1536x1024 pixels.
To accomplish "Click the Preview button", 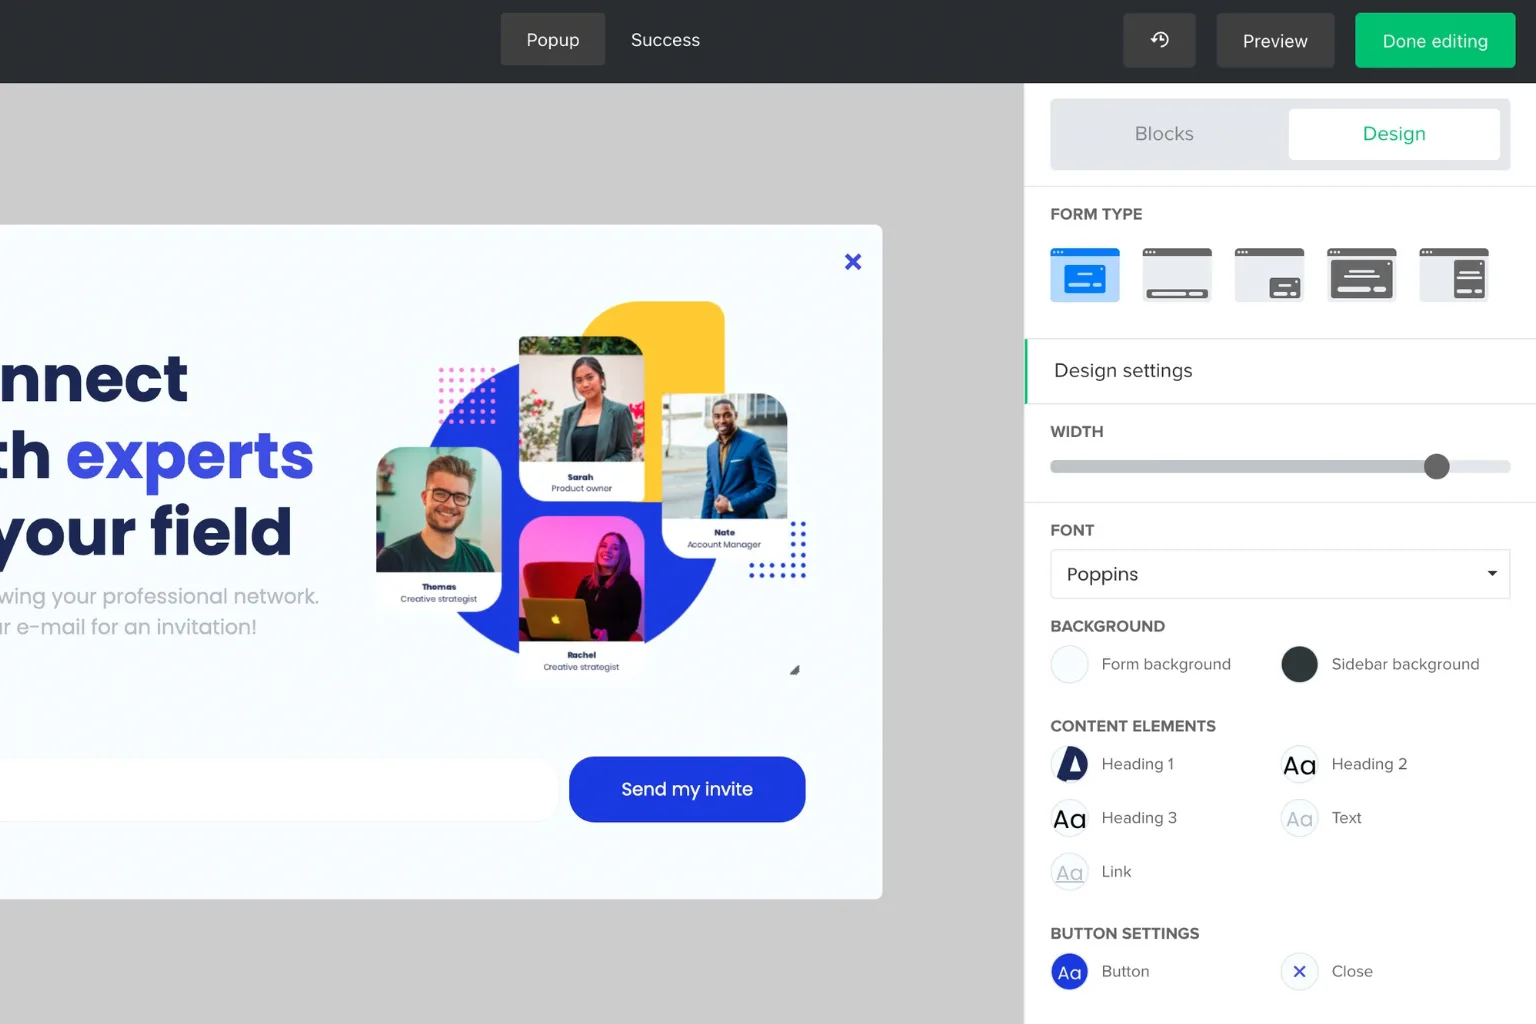I will pyautogui.click(x=1275, y=41).
